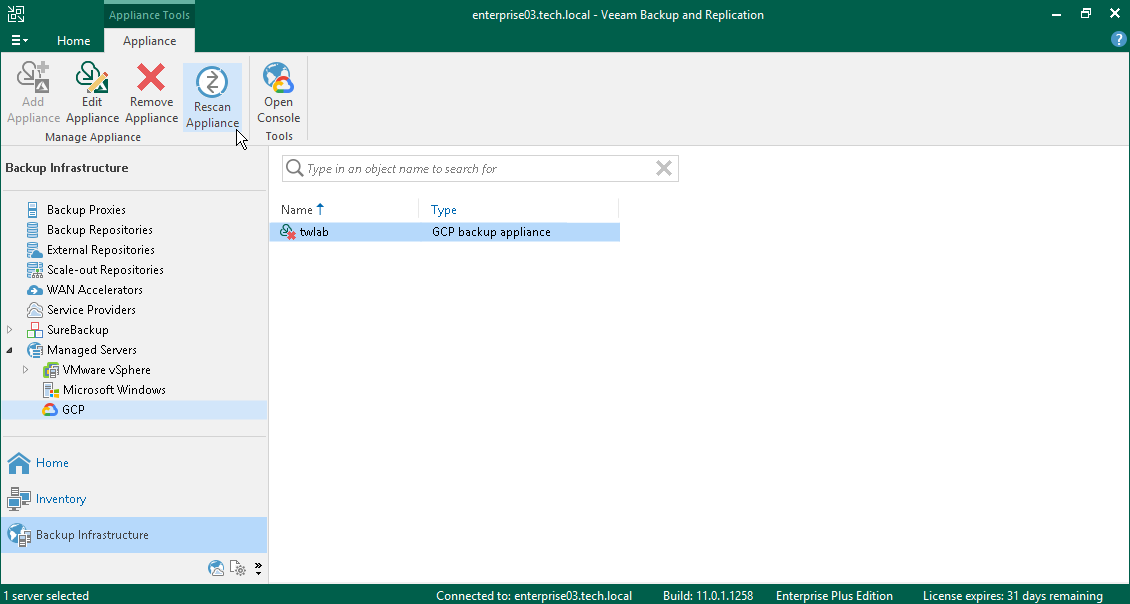Click the 'Backup Infrastructure' pane heading
This screenshot has height=604, width=1130.
(x=67, y=168)
